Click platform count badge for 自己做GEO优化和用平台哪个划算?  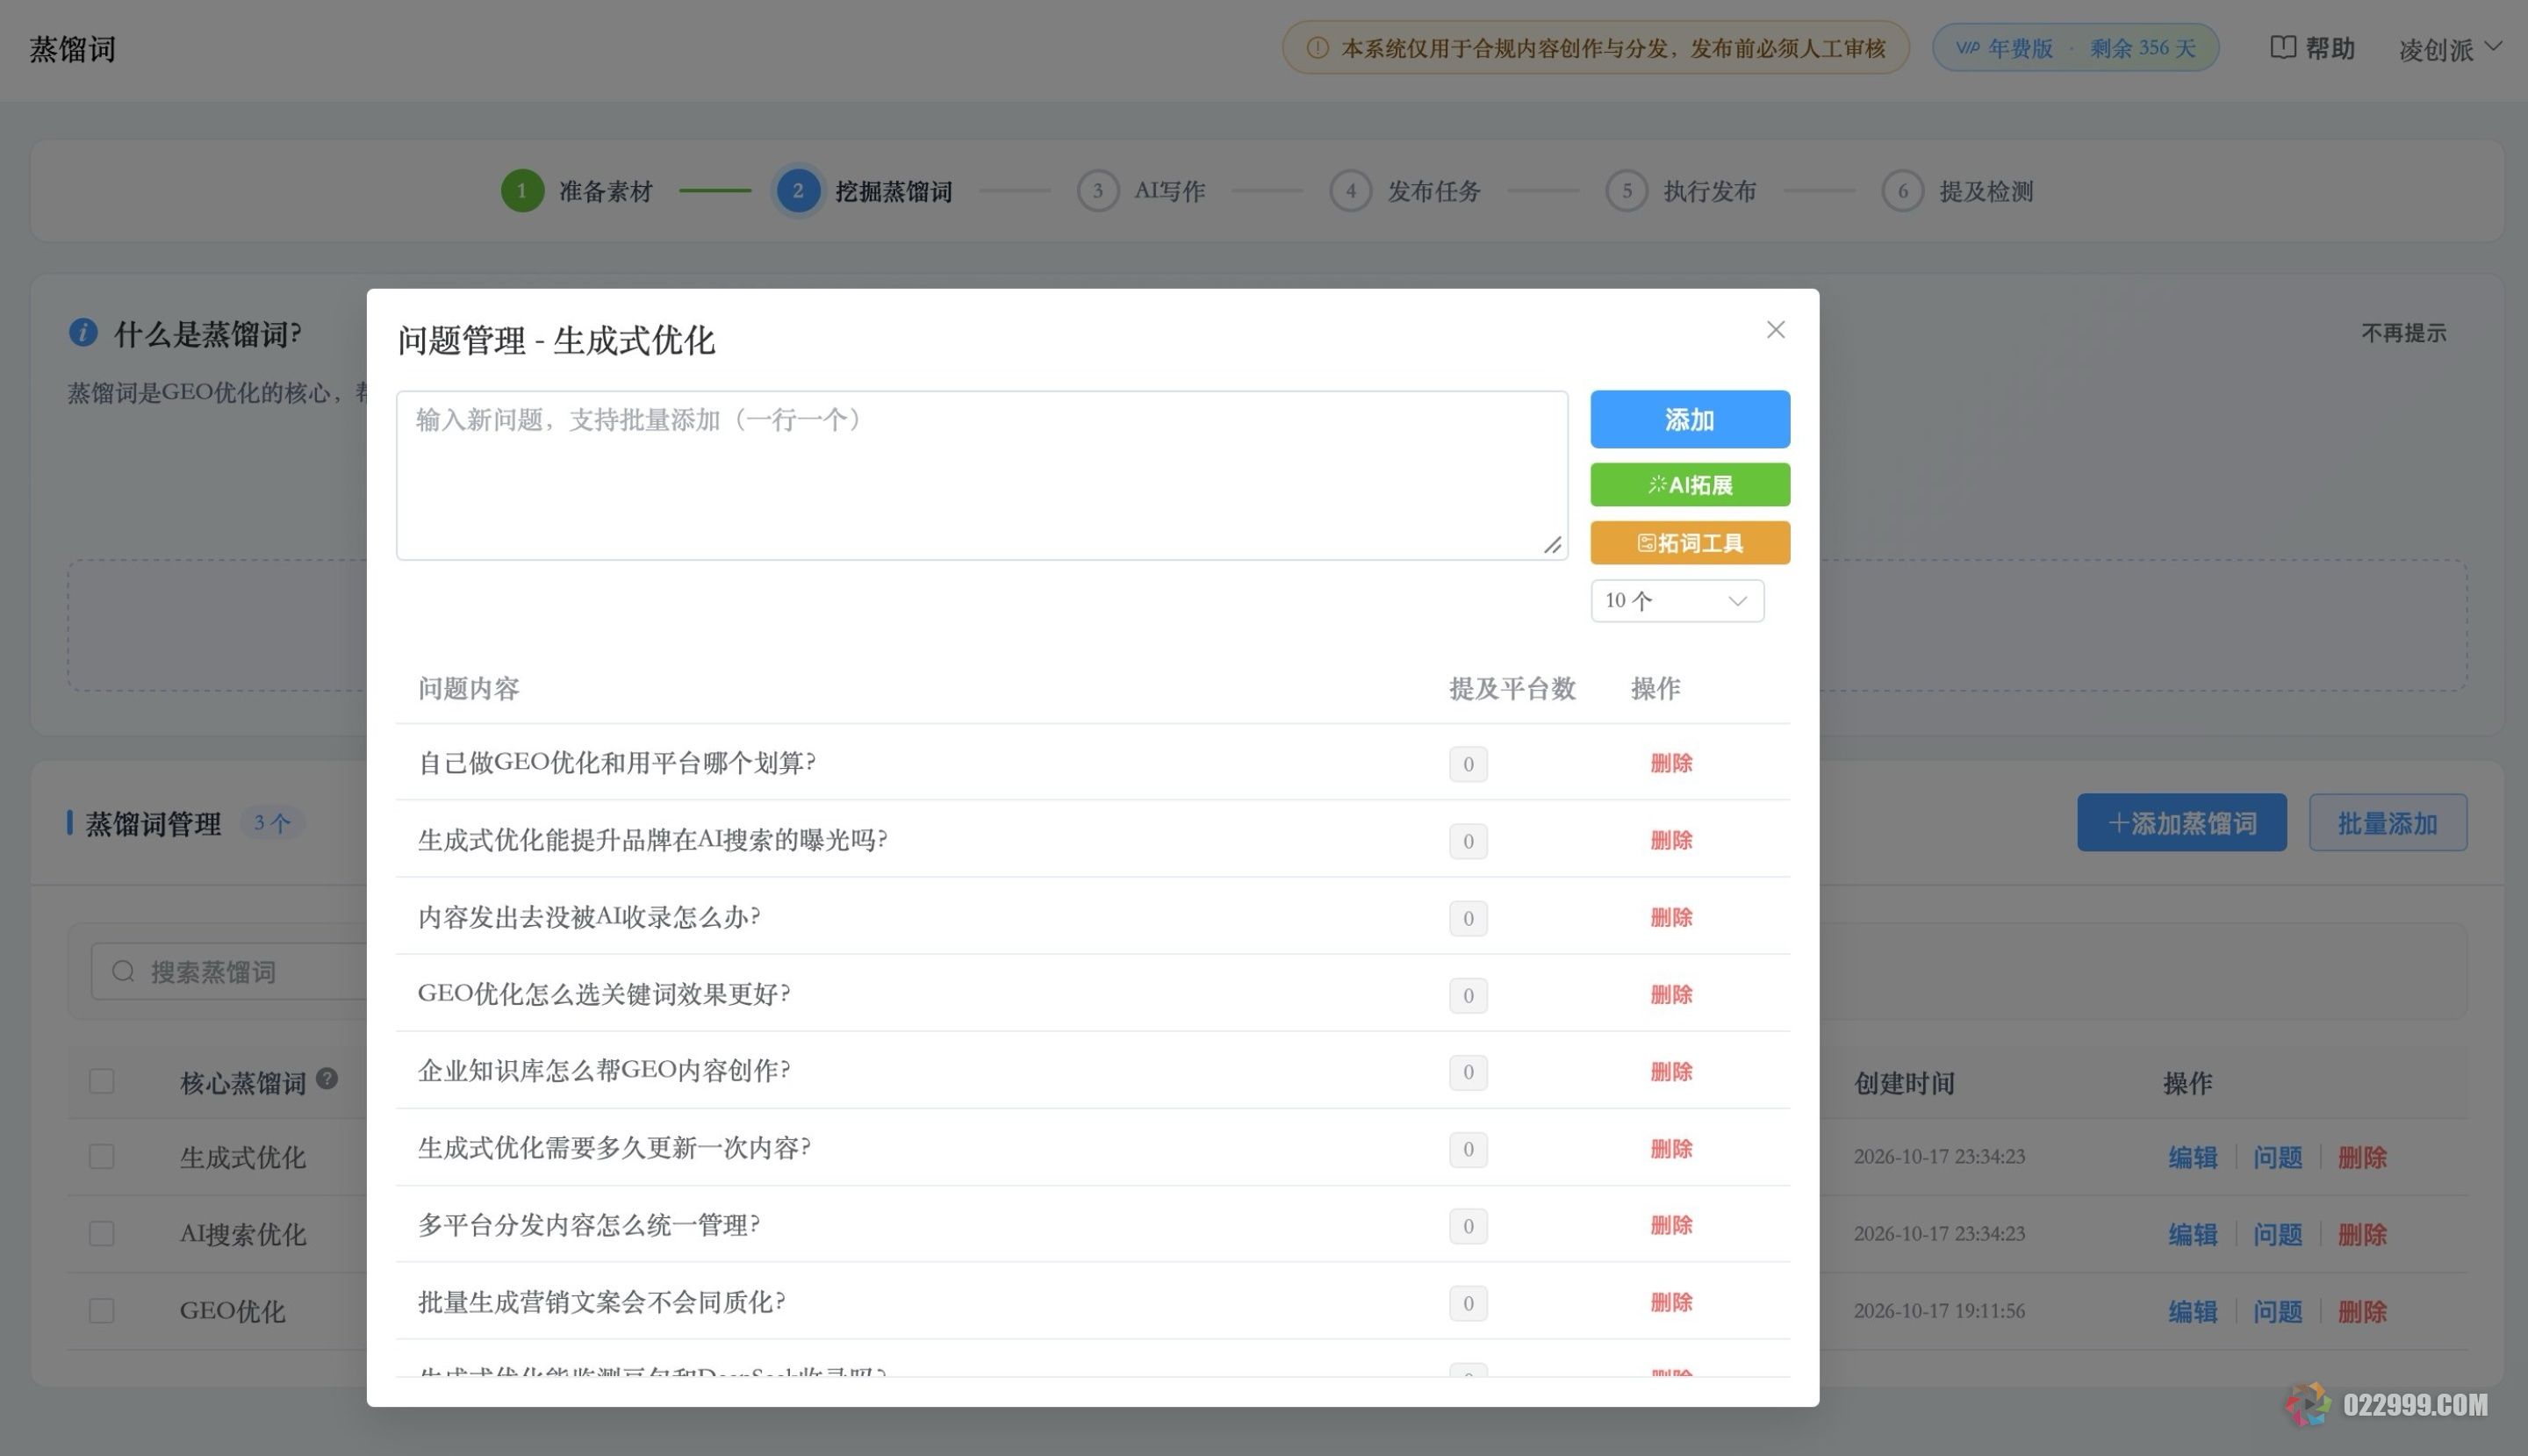pos(1468,764)
